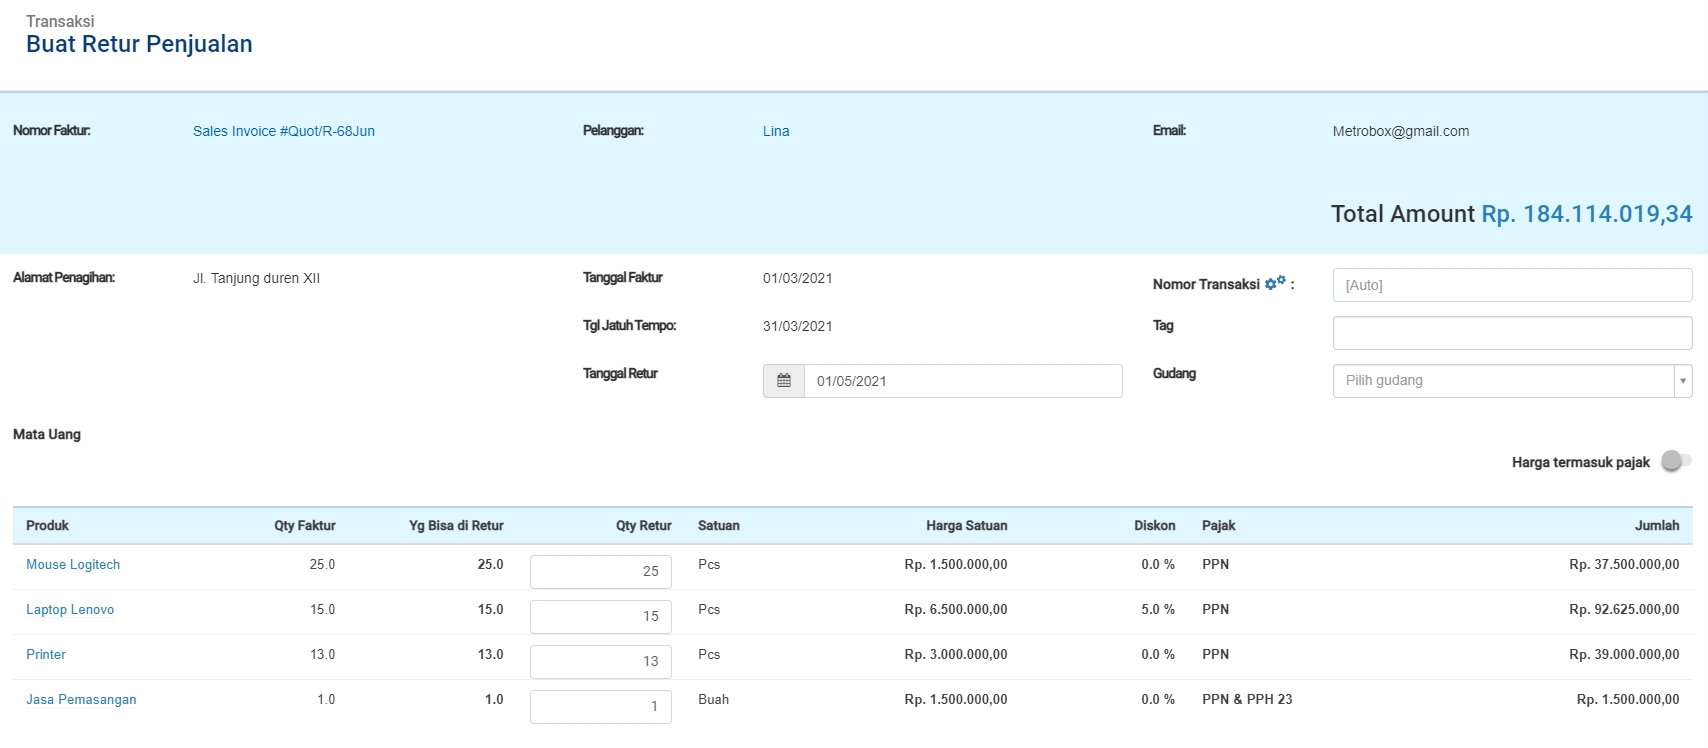
Task: Click Printer total Rp. 39.000.000,00
Action: pos(1624,655)
